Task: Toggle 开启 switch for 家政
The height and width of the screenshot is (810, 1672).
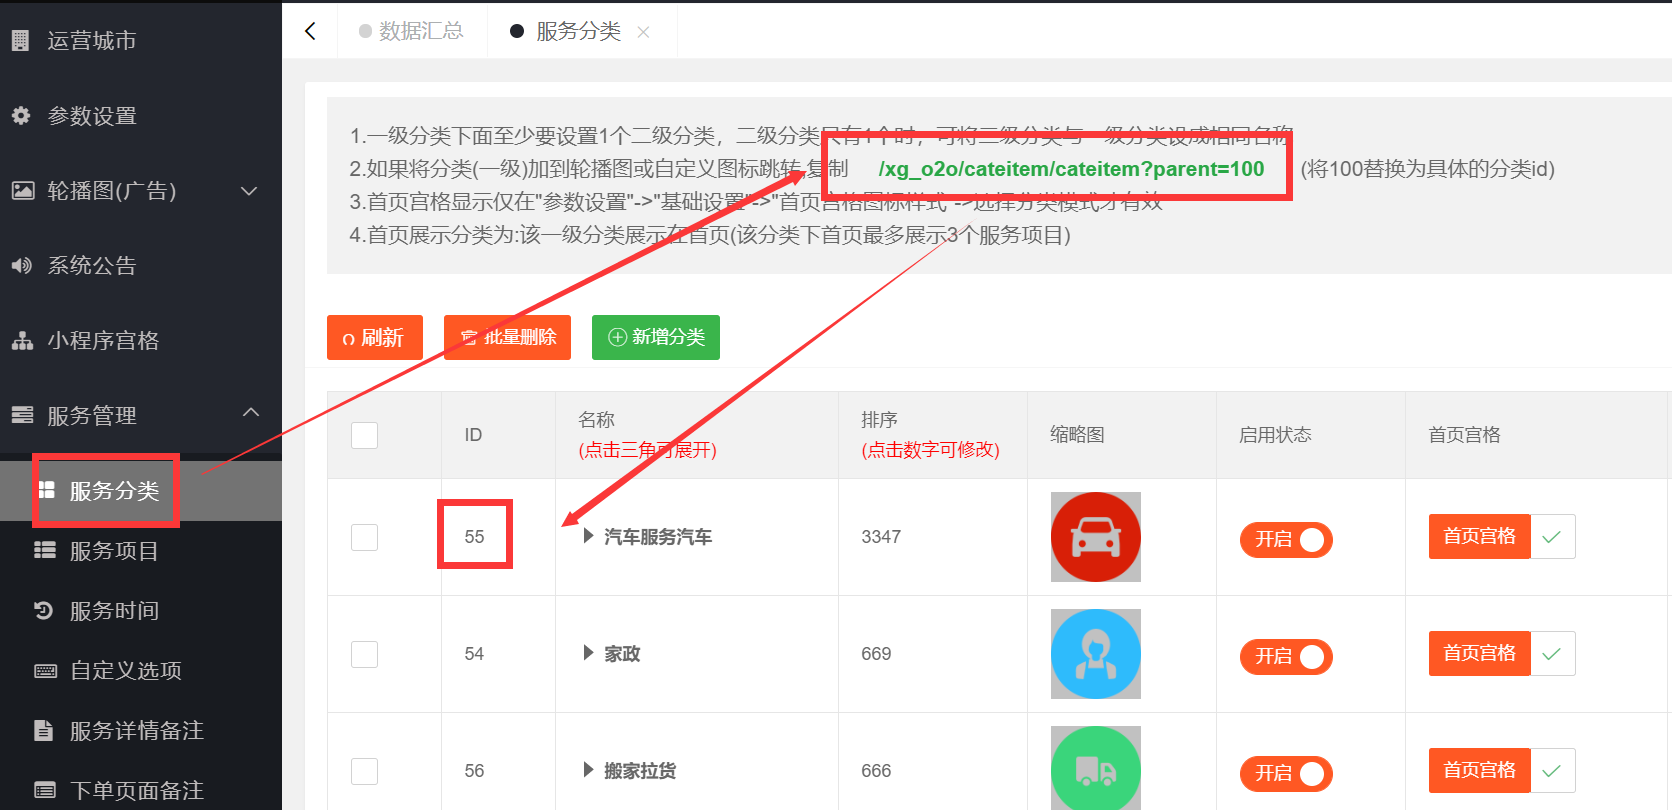Action: tap(1286, 656)
